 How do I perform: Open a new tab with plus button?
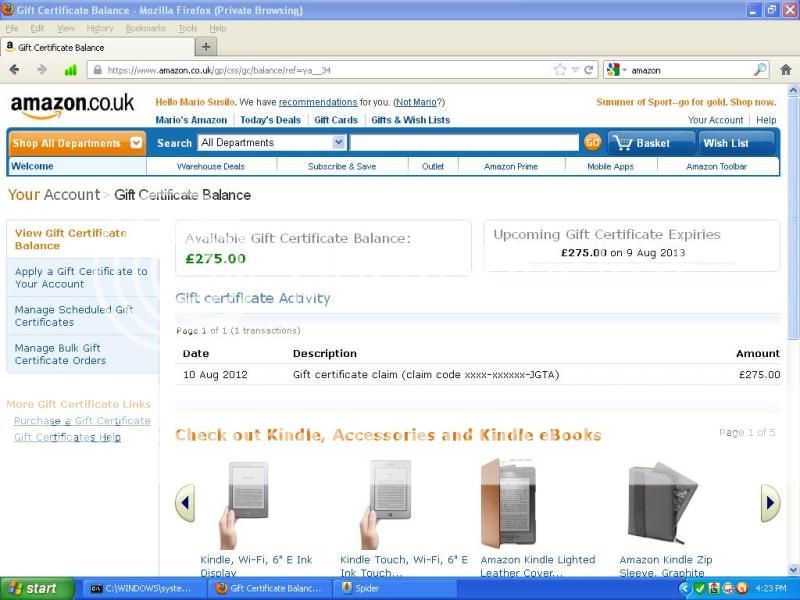[x=206, y=47]
